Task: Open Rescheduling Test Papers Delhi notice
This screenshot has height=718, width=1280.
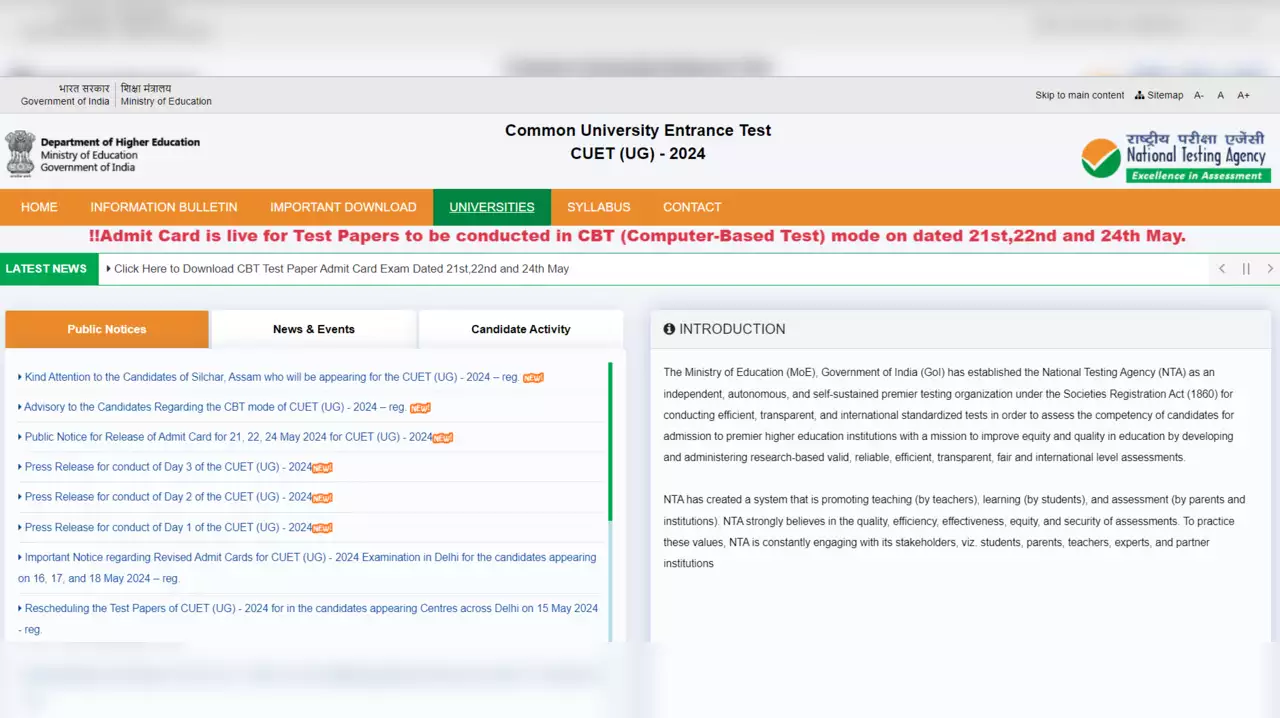Action: 308,619
